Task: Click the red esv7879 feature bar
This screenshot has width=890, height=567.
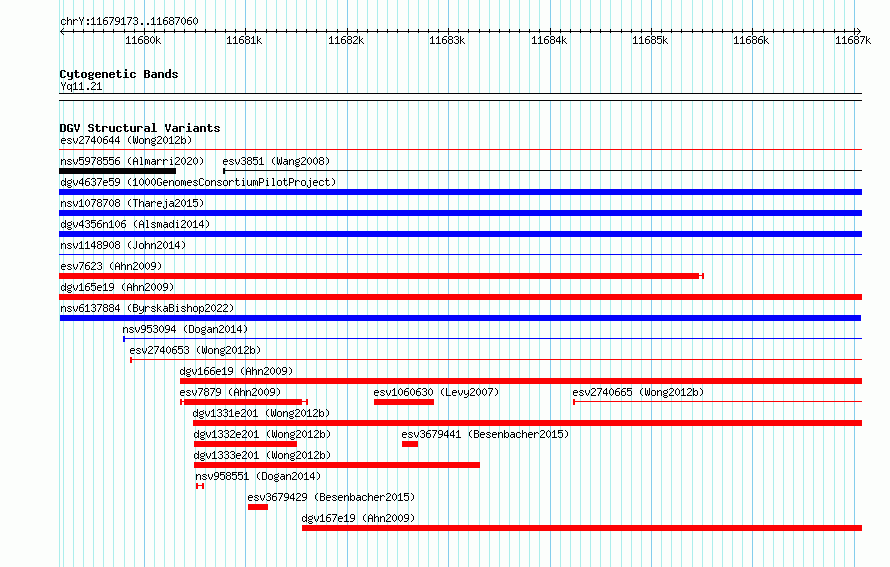Action: (x=244, y=402)
